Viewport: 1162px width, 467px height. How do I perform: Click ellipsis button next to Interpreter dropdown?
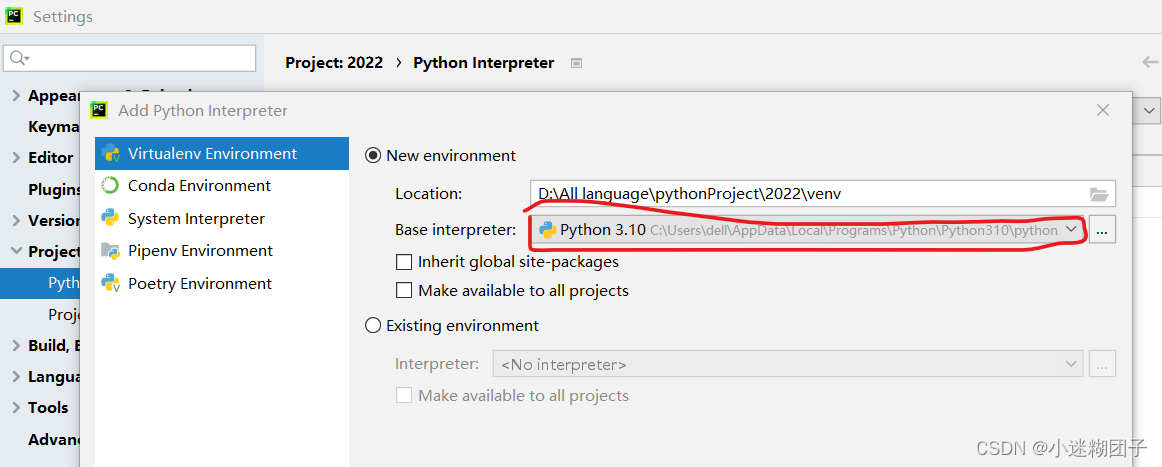coord(1102,364)
